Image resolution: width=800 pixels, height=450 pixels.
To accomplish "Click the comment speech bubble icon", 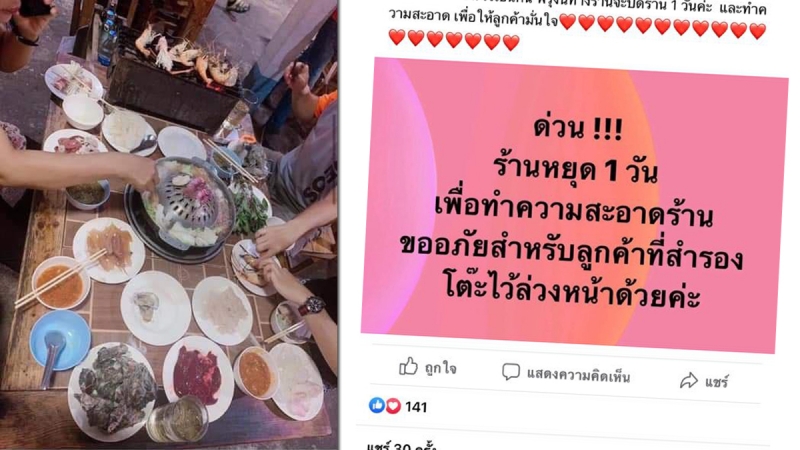I will [510, 371].
